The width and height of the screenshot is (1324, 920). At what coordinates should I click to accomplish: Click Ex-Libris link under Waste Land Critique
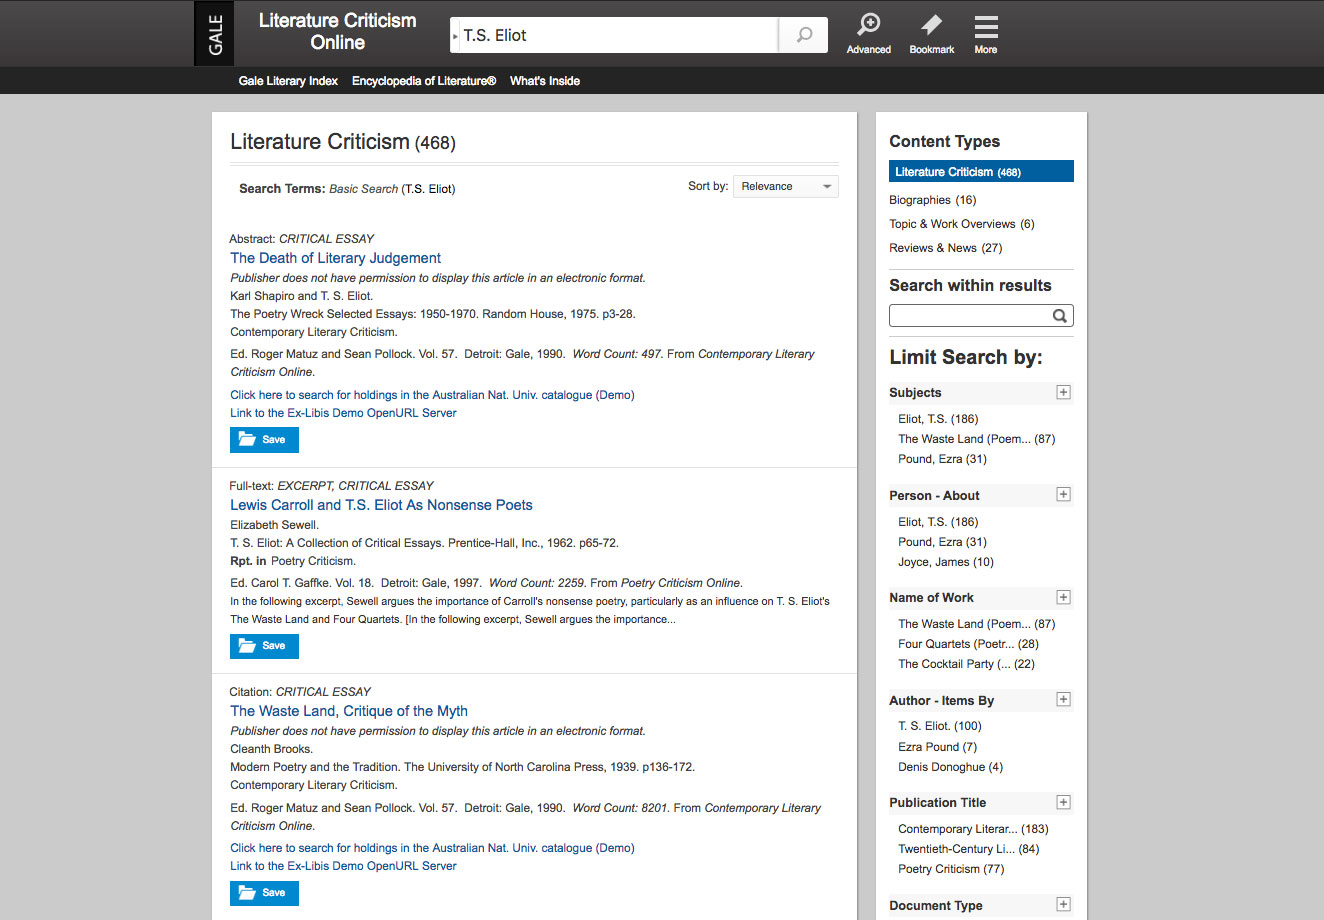343,866
